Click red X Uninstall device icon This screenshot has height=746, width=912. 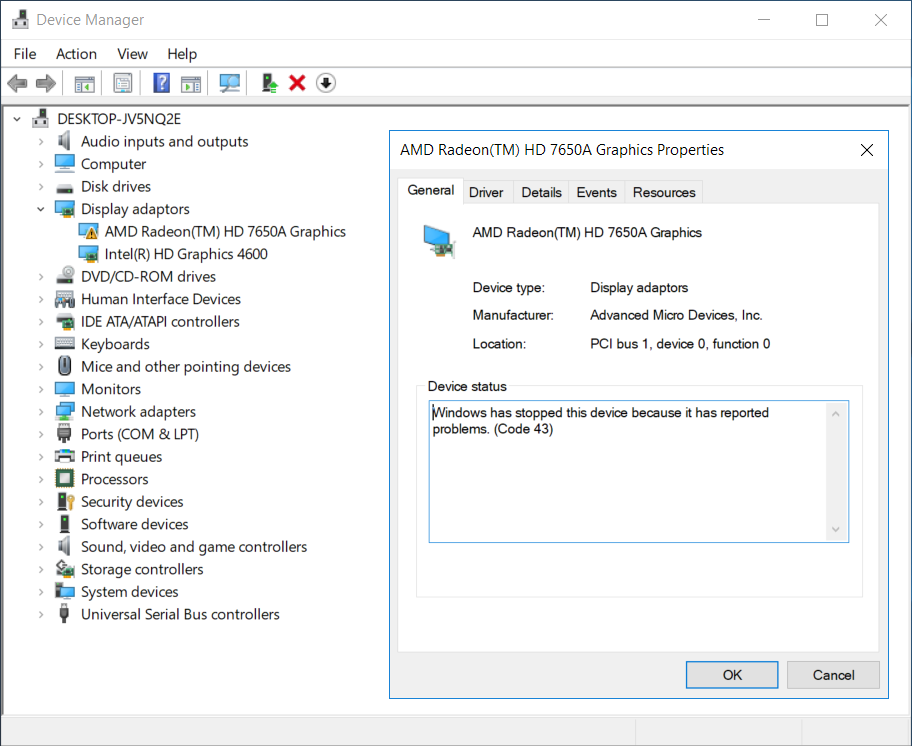297,83
